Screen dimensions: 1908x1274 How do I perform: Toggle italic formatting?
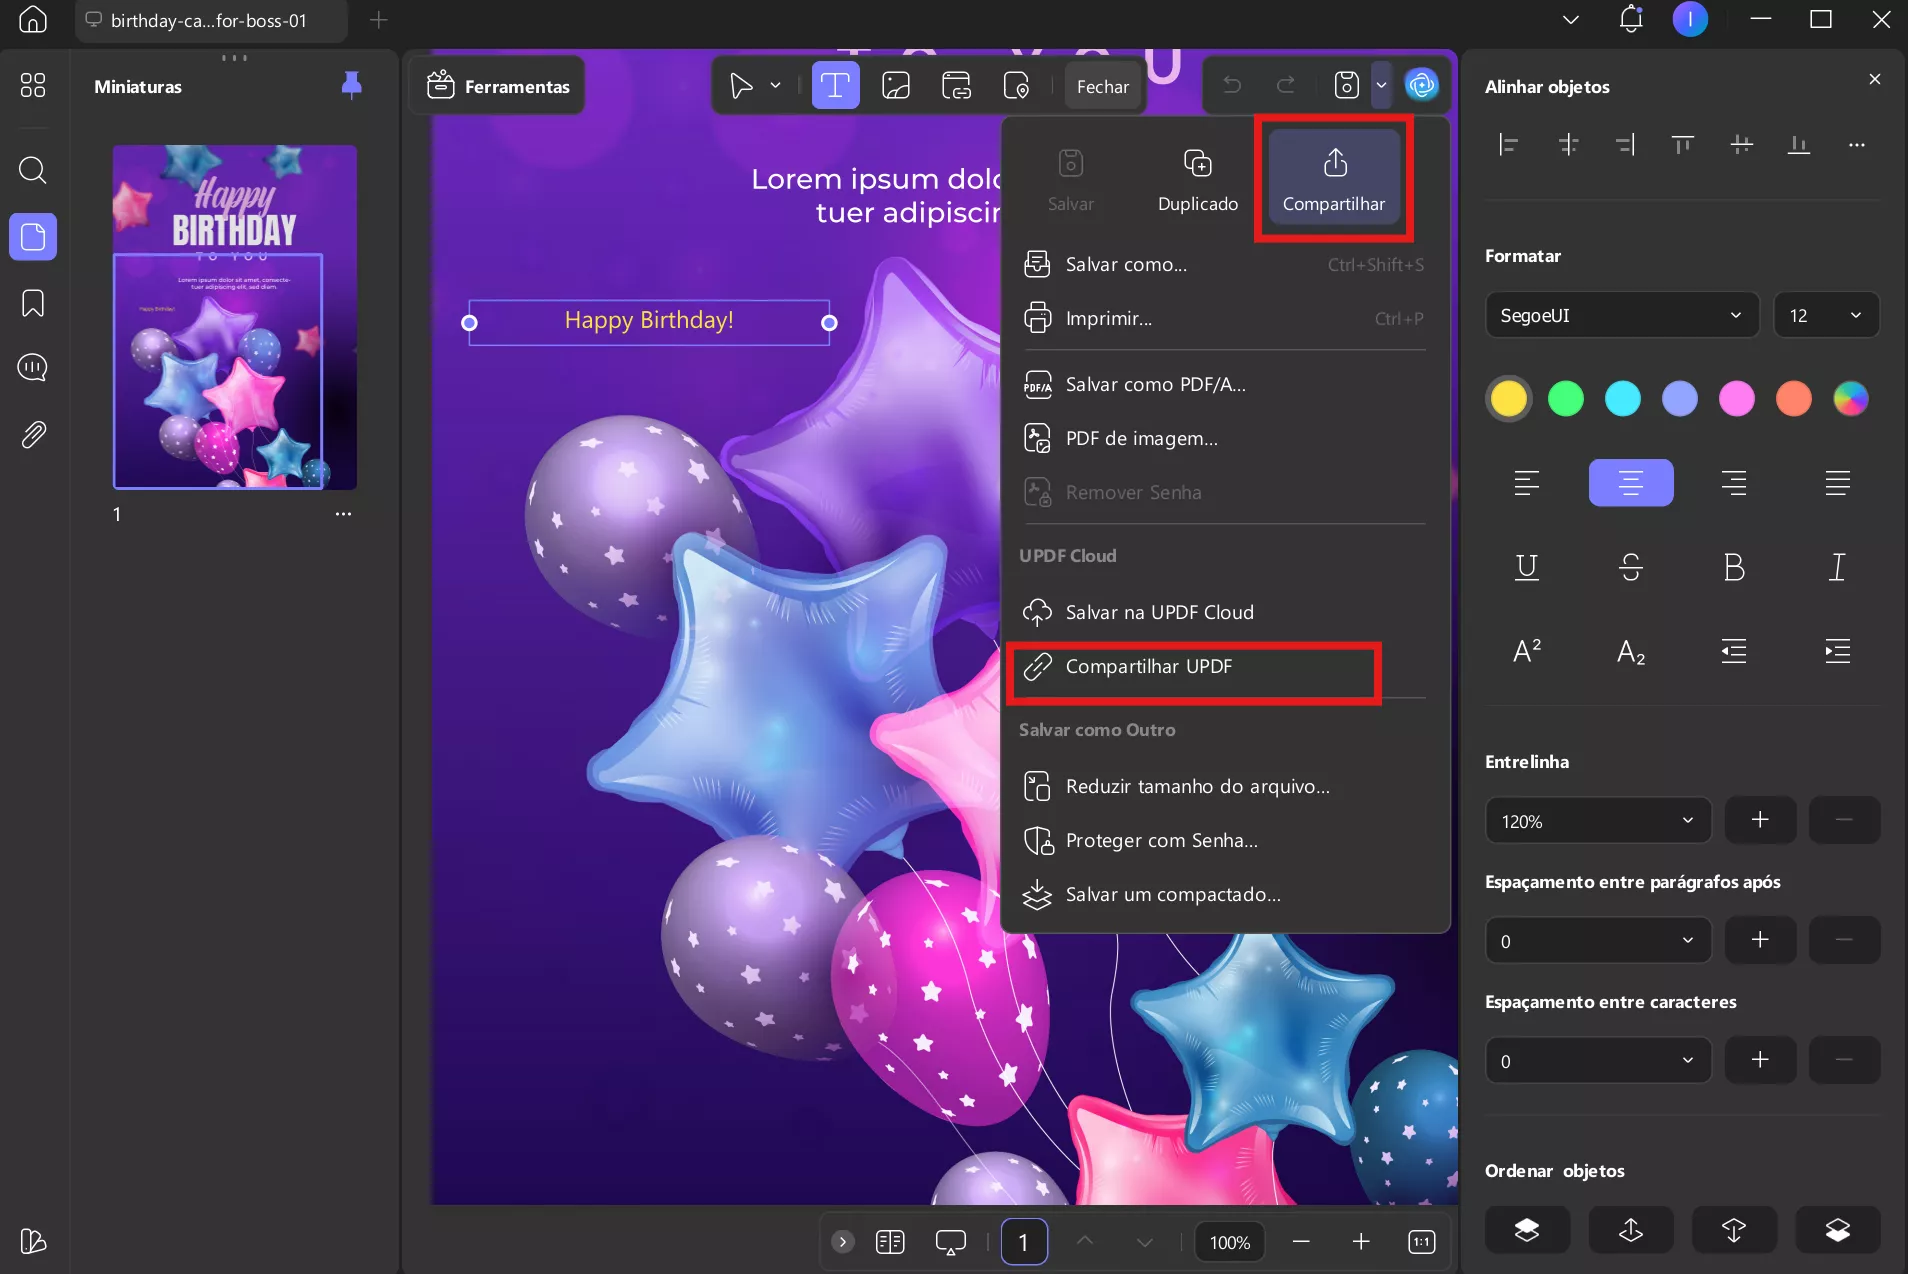1837,567
